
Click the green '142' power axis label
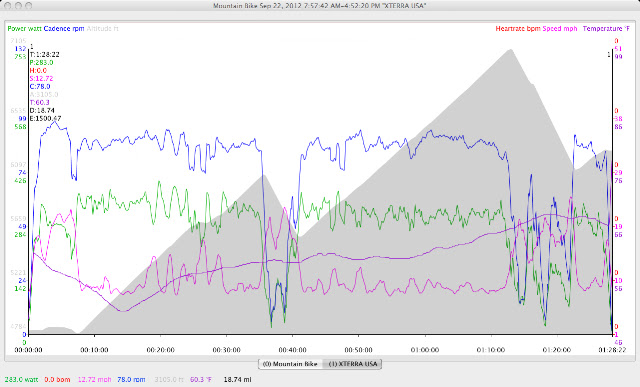point(20,288)
